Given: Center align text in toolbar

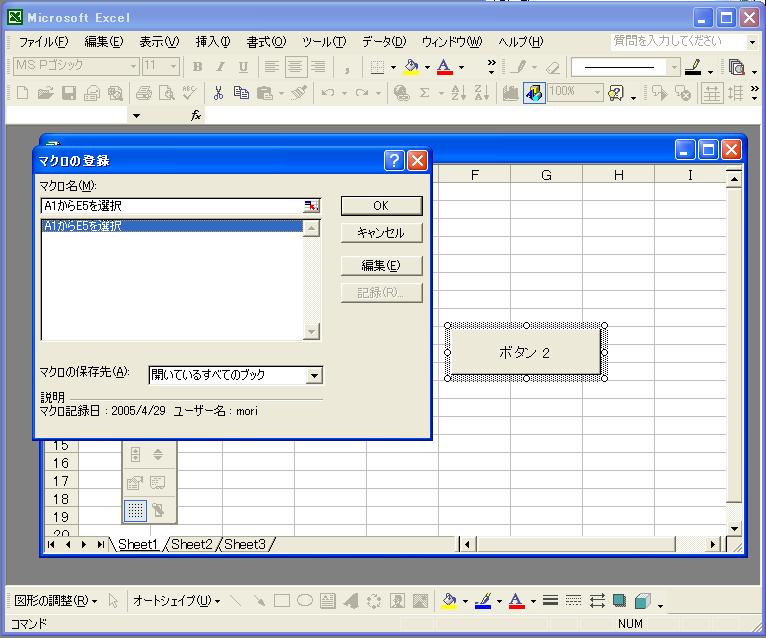Looking at the screenshot, I should [x=295, y=66].
